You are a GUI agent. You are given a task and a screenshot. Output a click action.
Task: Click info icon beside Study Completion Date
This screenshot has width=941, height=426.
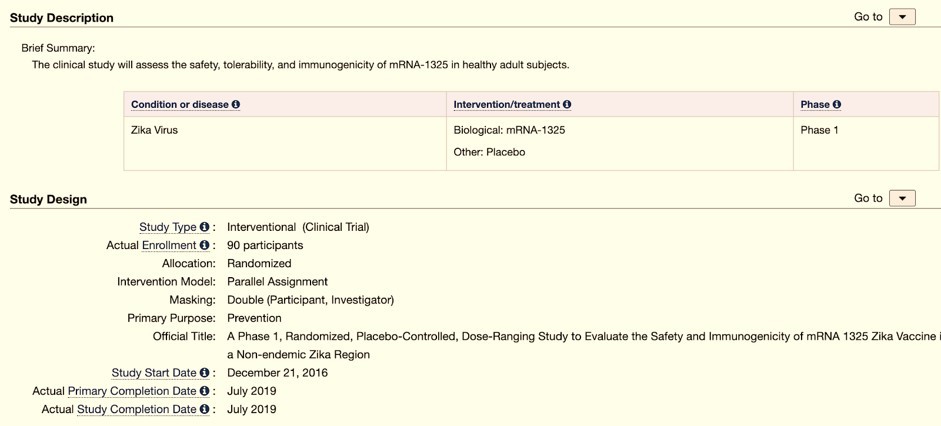coord(205,409)
